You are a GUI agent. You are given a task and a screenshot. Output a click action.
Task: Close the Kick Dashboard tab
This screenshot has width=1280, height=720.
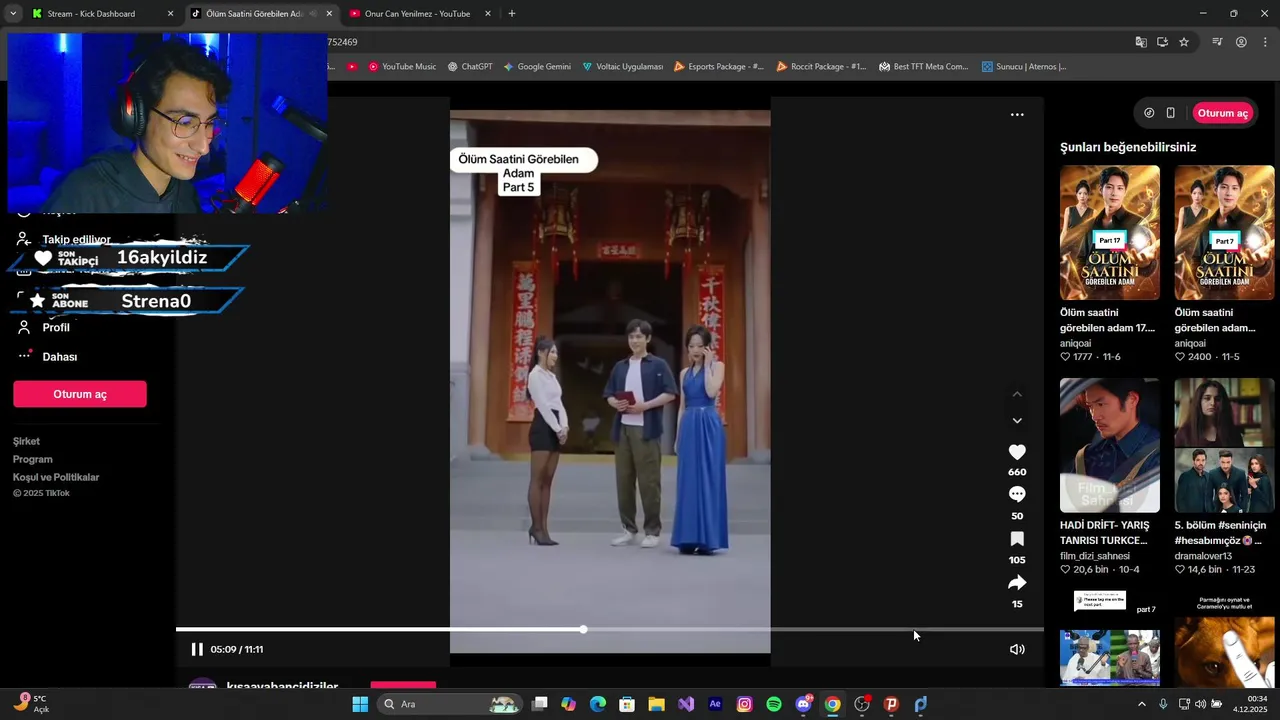170,14
